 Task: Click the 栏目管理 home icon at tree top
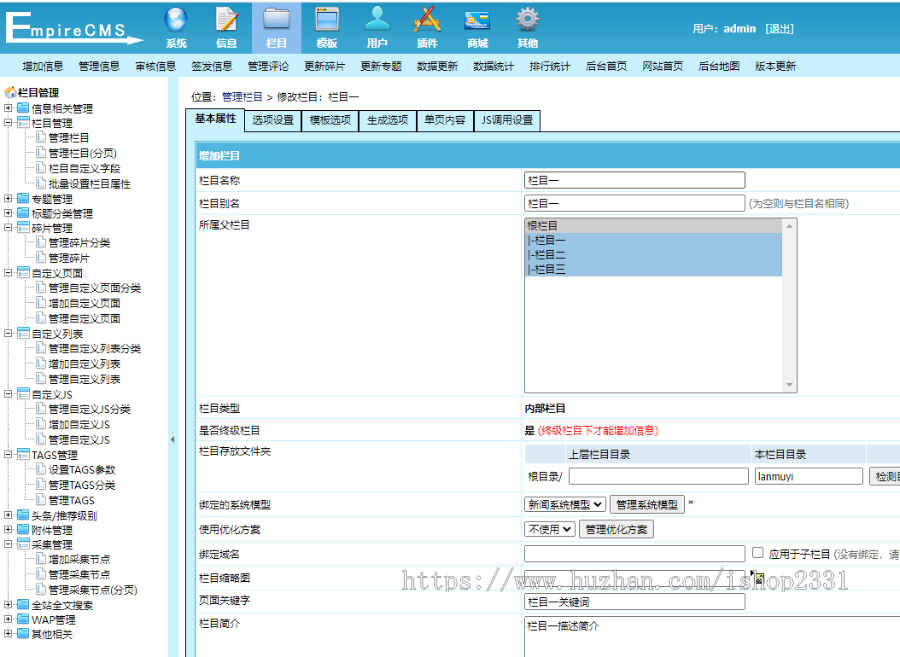click(x=10, y=92)
